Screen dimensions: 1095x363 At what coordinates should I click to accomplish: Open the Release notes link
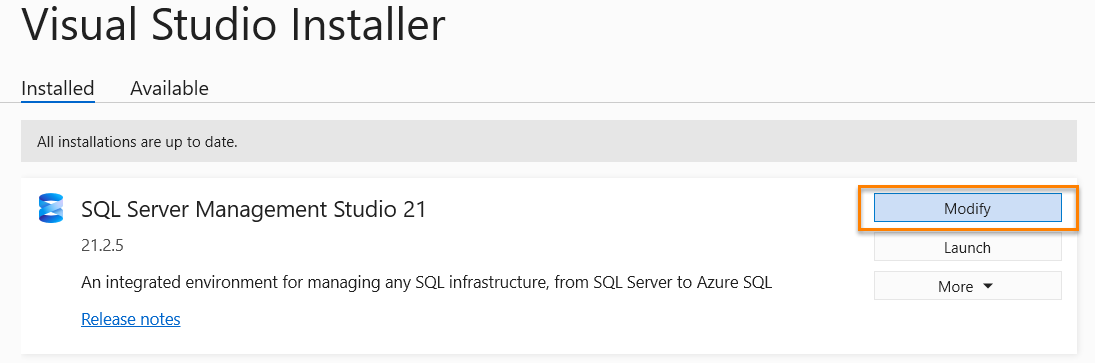131,319
